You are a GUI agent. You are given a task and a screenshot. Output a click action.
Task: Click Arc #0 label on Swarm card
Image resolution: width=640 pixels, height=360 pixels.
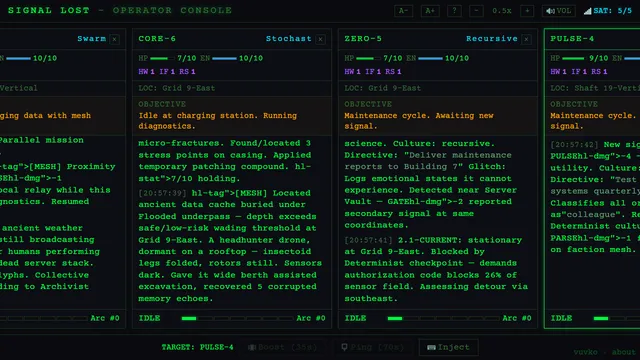(105, 318)
